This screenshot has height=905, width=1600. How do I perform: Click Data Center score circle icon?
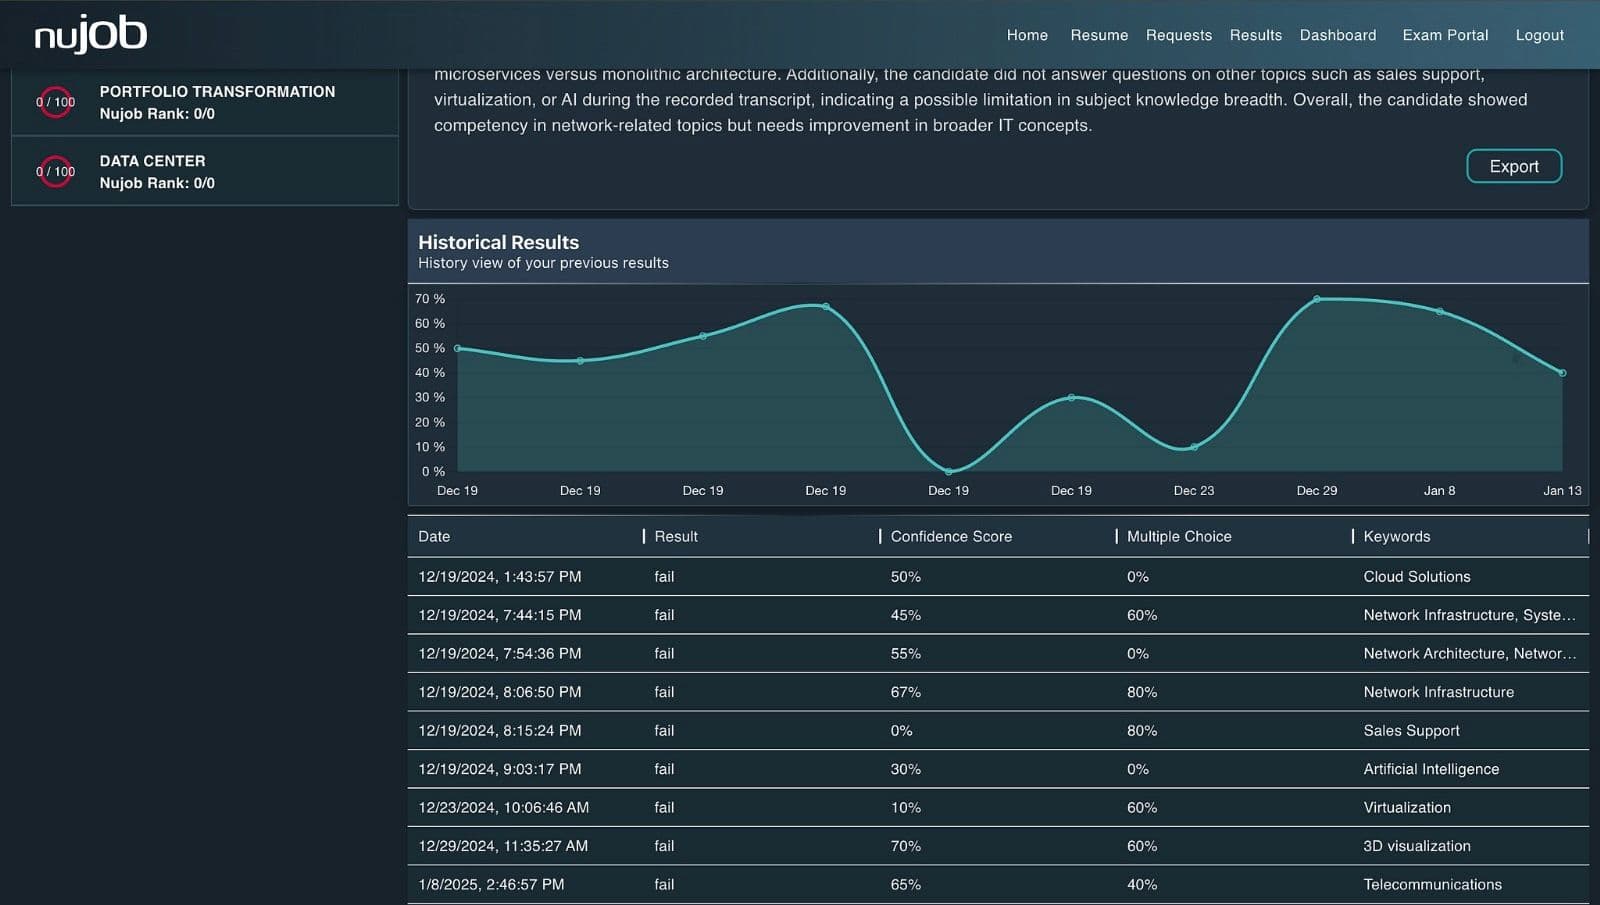pos(56,172)
